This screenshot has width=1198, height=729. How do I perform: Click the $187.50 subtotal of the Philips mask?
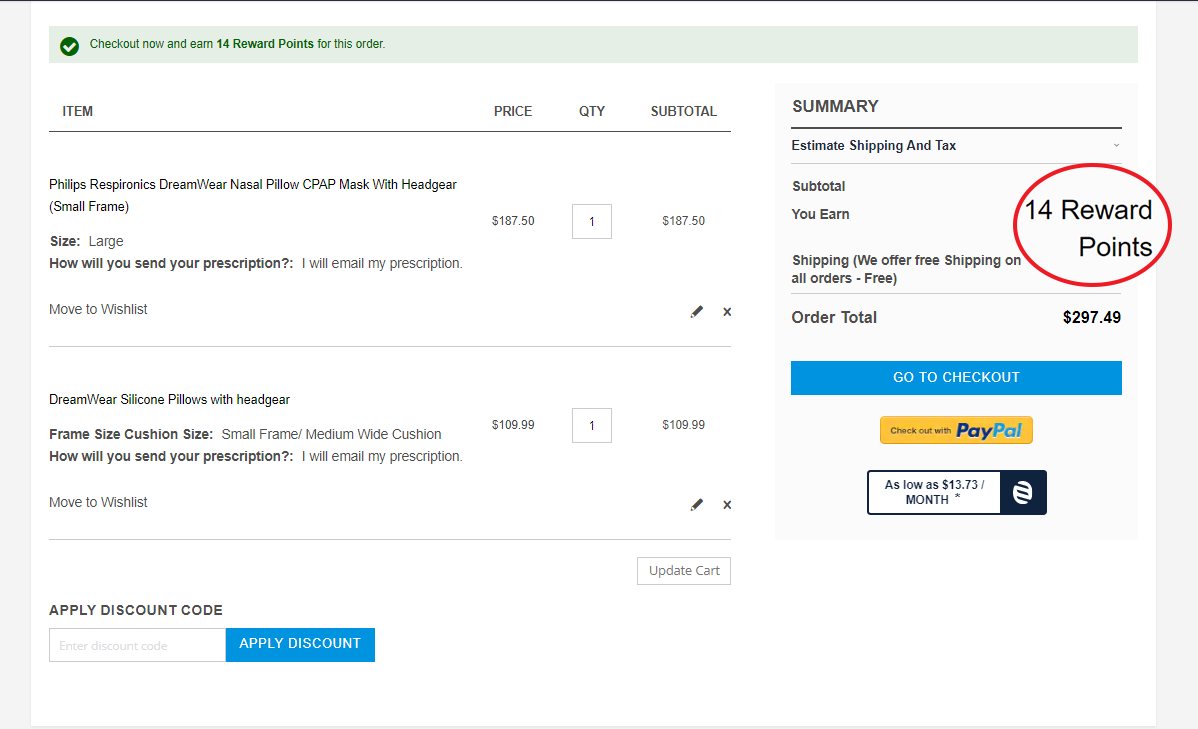coord(683,221)
